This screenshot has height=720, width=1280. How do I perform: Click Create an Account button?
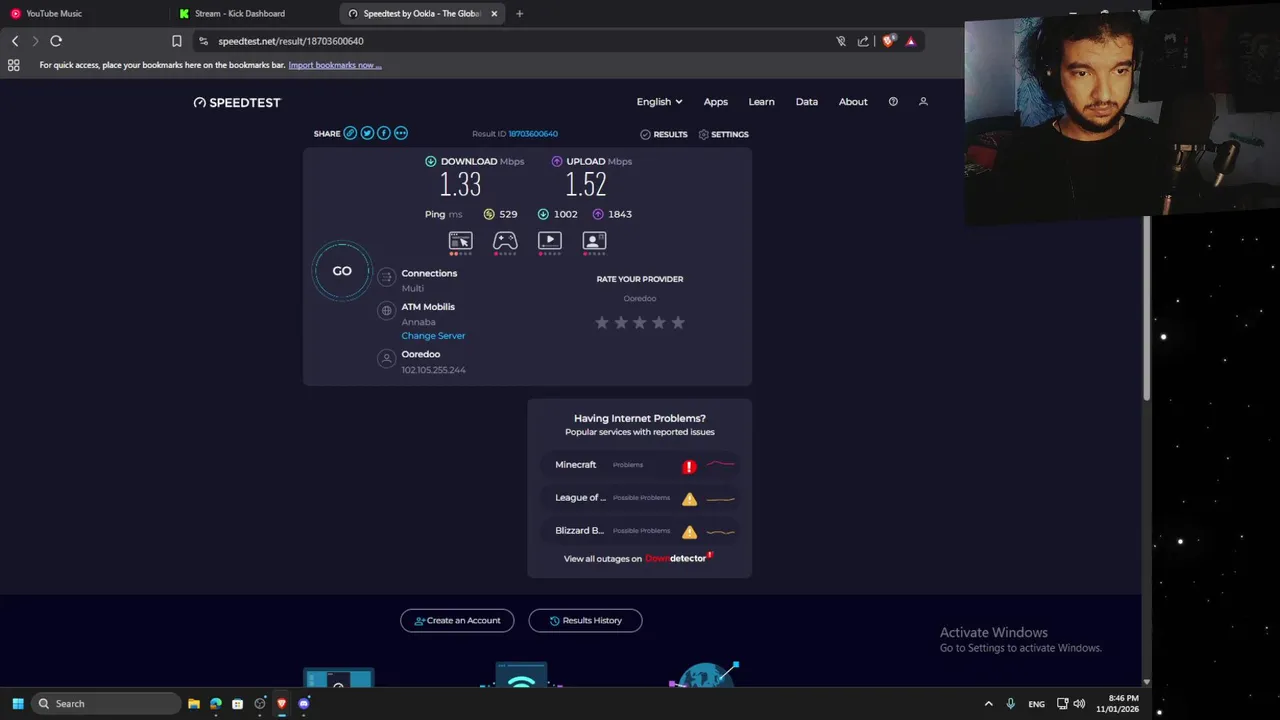click(457, 620)
